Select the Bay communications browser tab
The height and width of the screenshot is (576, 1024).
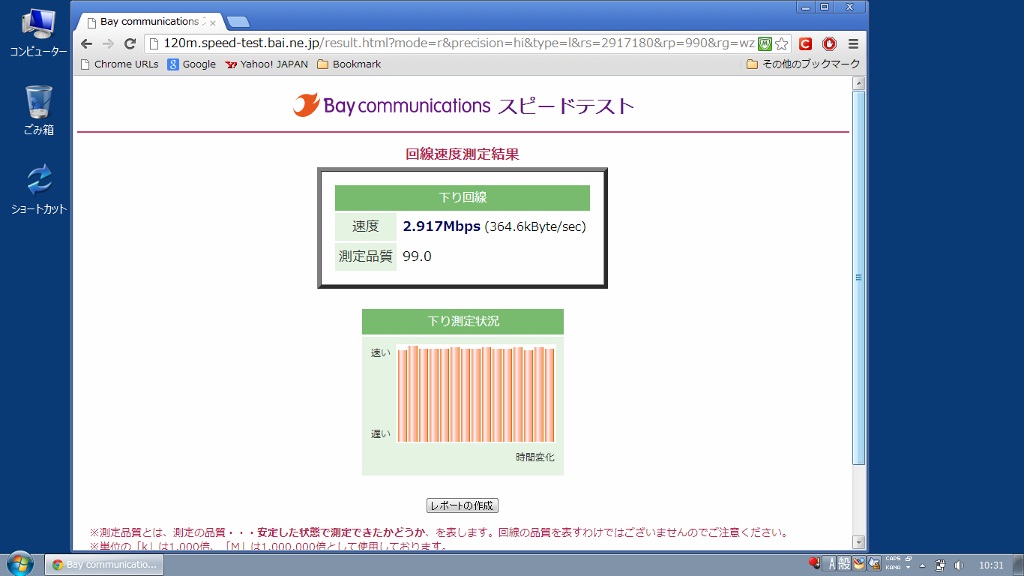[x=150, y=21]
